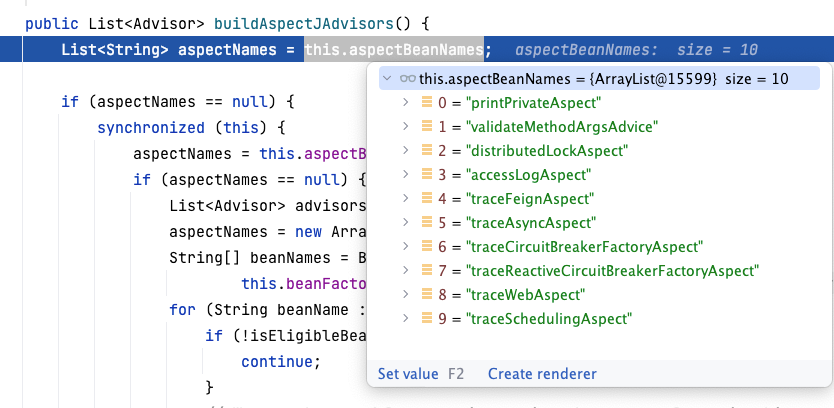Click field icon of traceFeignAspect entry
The image size is (834, 408).
coord(427,199)
